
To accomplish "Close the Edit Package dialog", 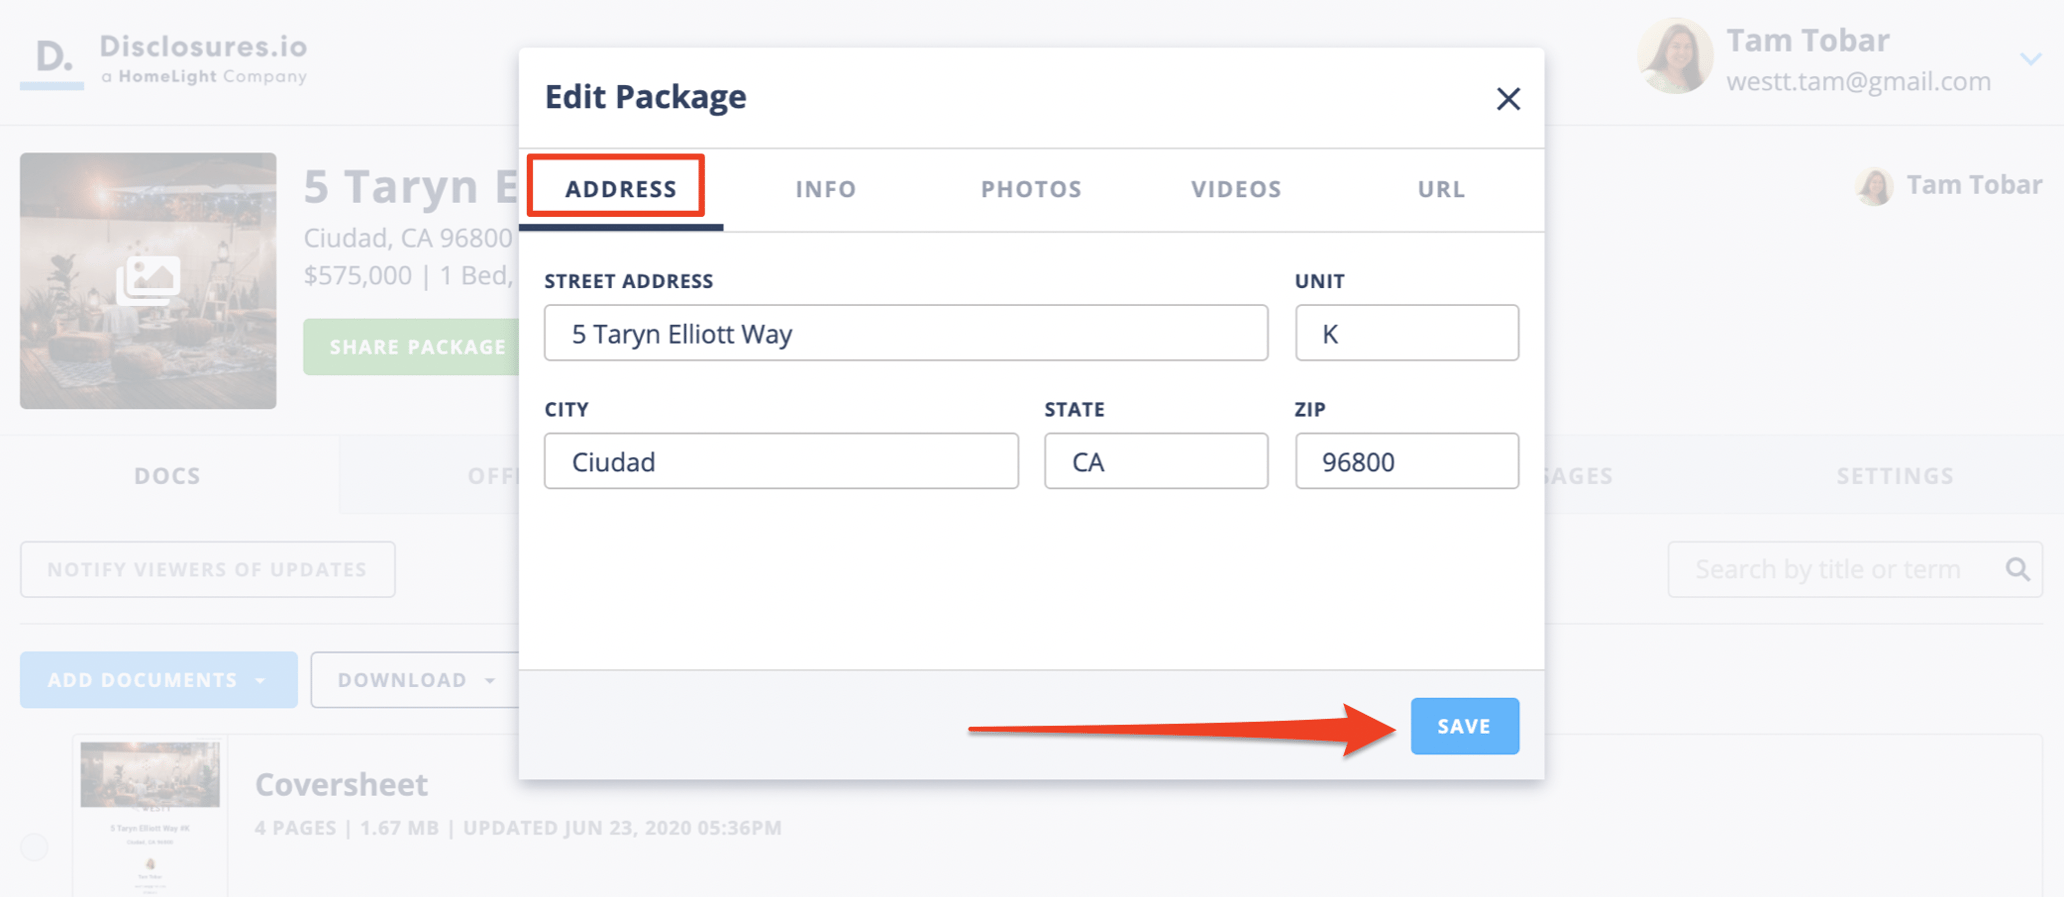I will (1508, 99).
